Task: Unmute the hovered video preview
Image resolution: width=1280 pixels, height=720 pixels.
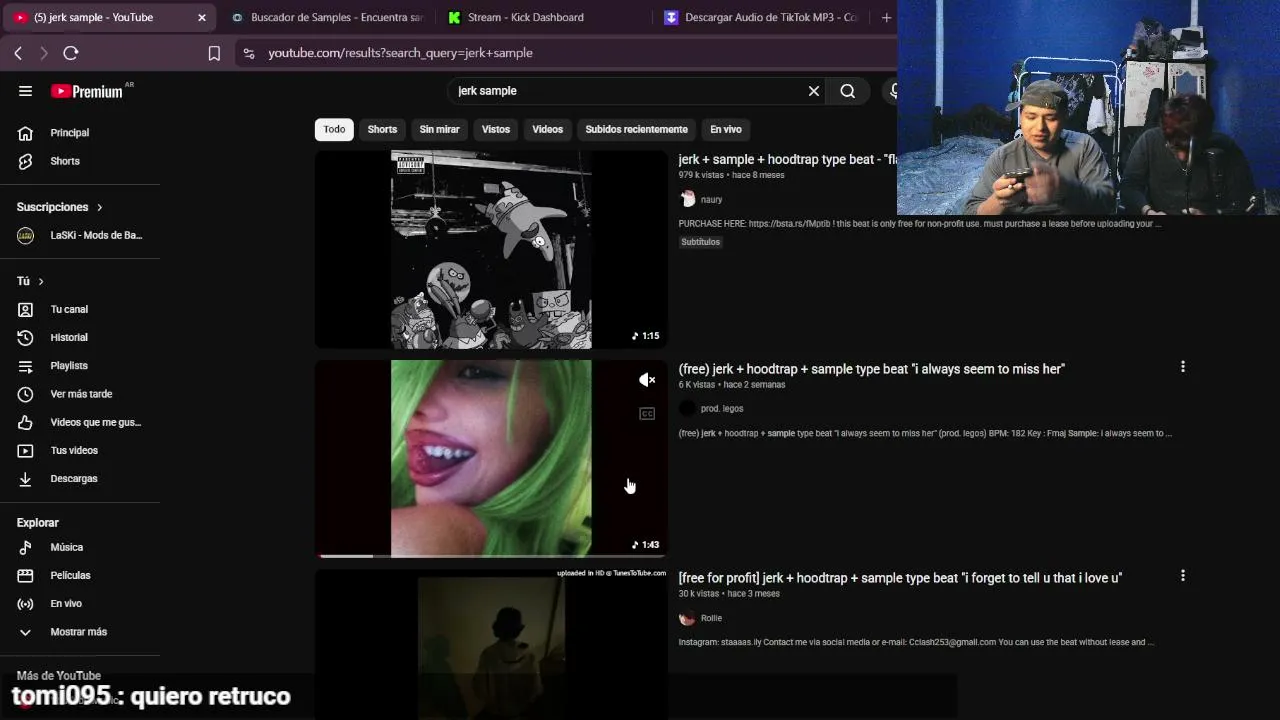Action: click(x=647, y=380)
